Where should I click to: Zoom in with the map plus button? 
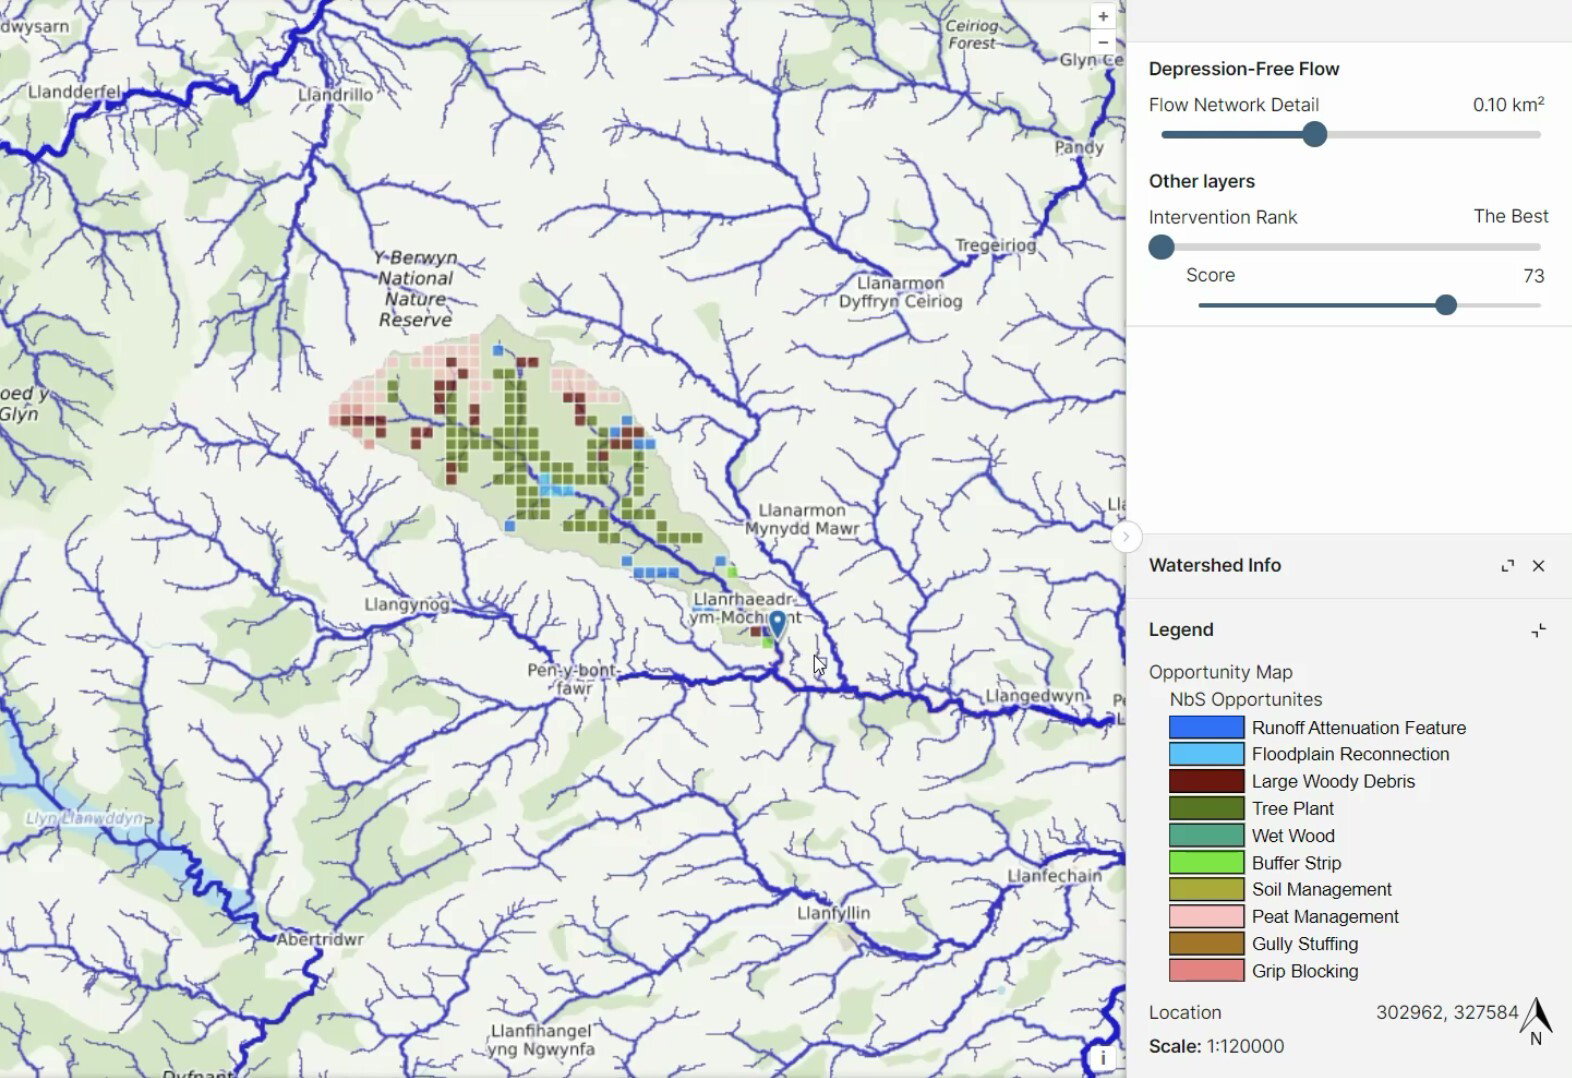[1103, 16]
